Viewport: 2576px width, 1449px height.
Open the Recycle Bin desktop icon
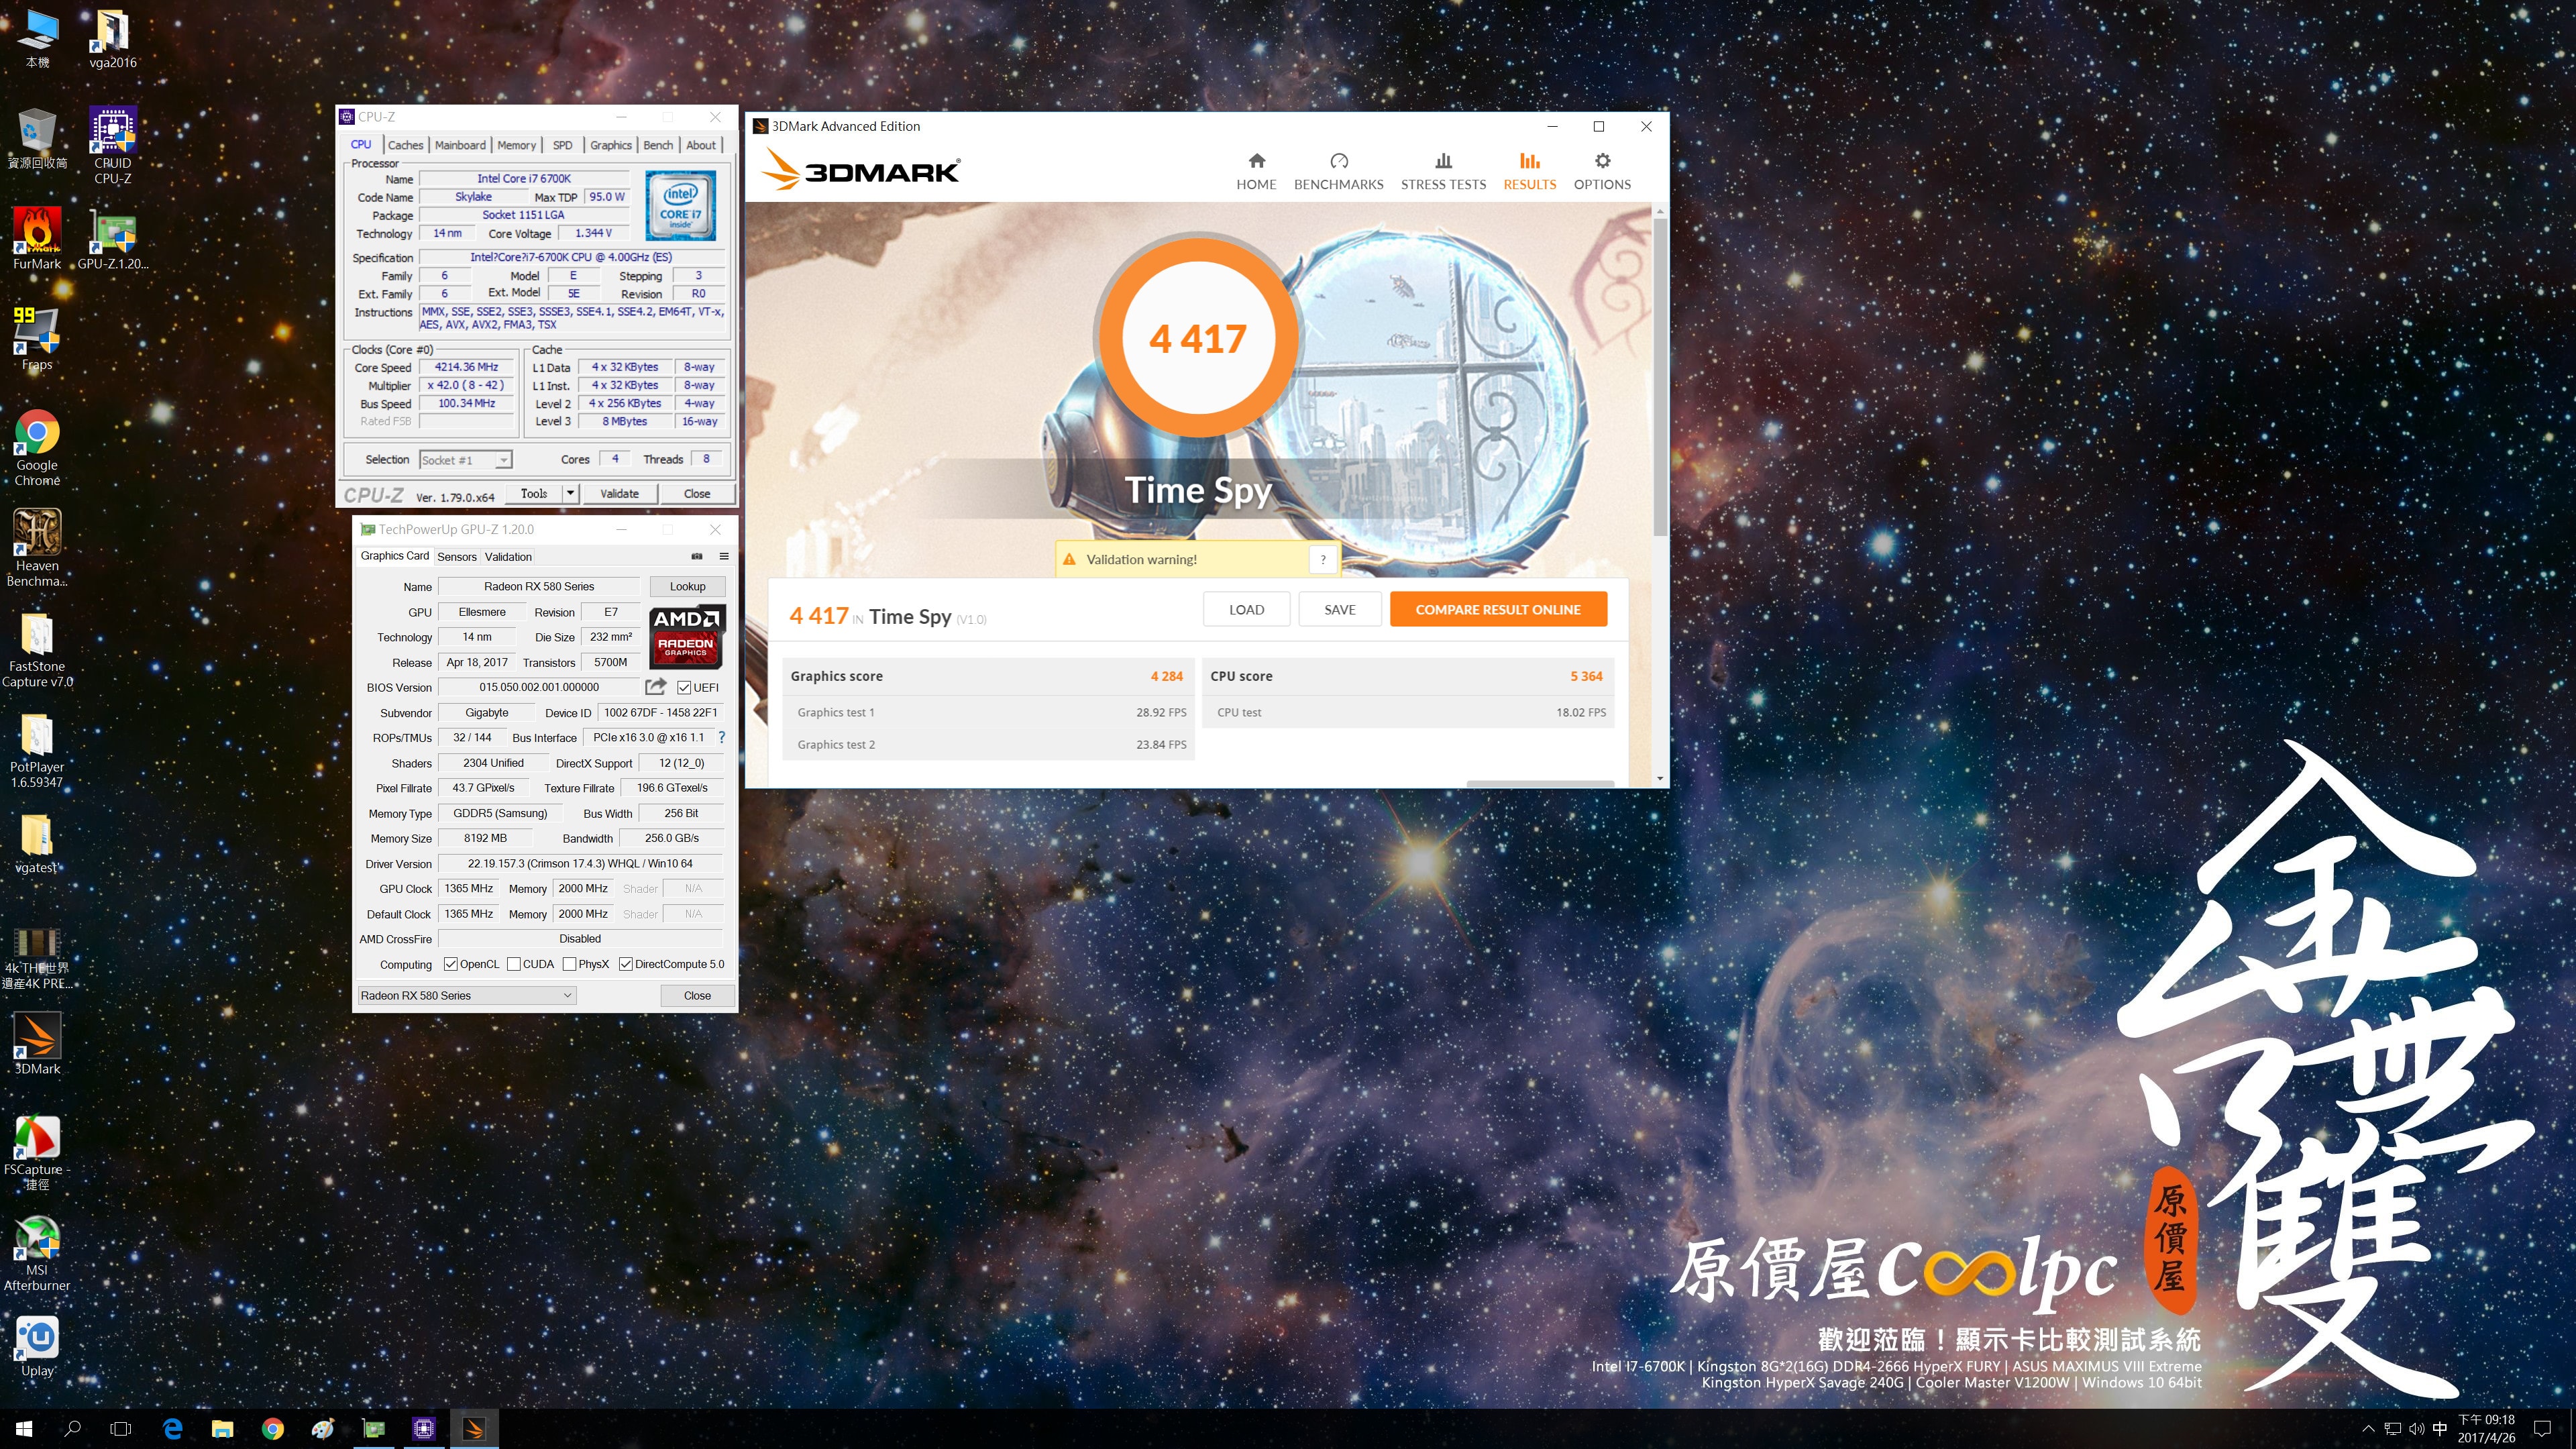click(37, 138)
